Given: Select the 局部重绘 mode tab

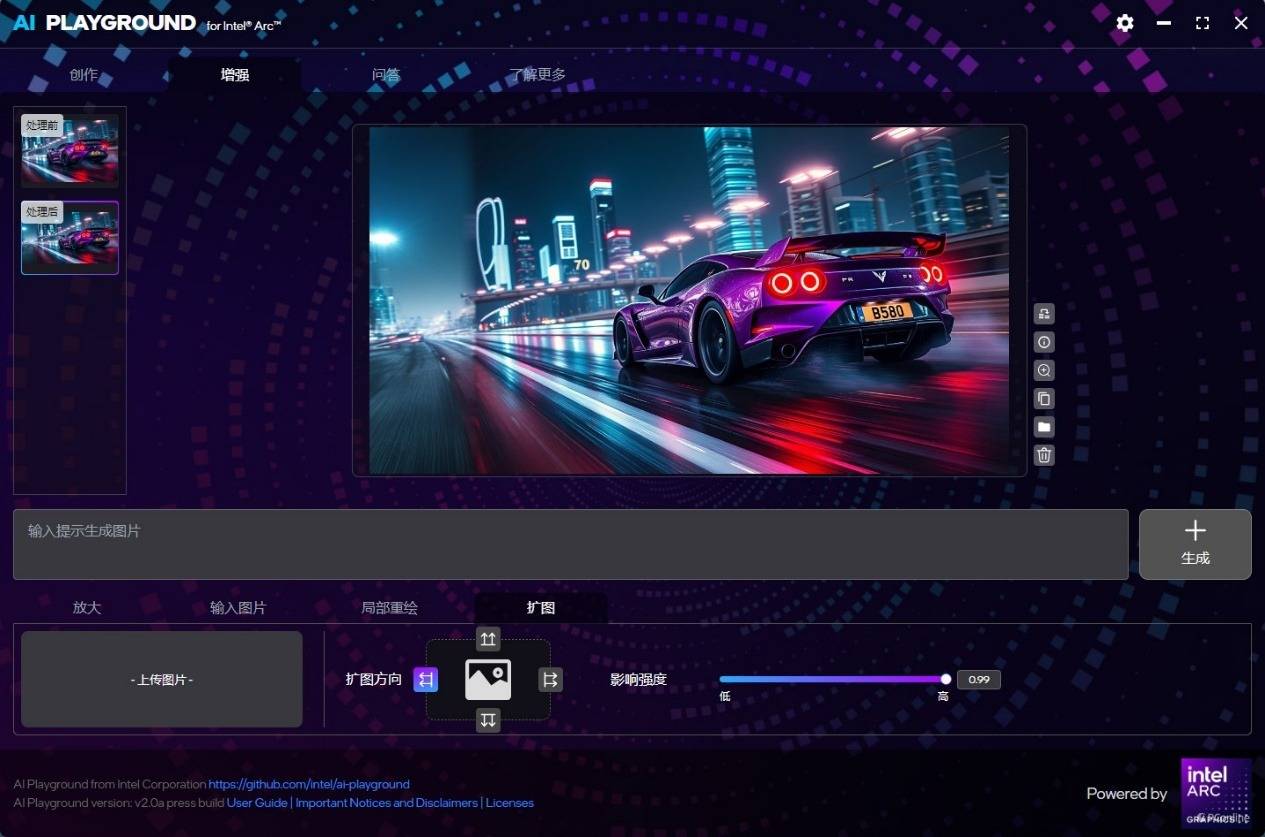Looking at the screenshot, I should [389, 608].
